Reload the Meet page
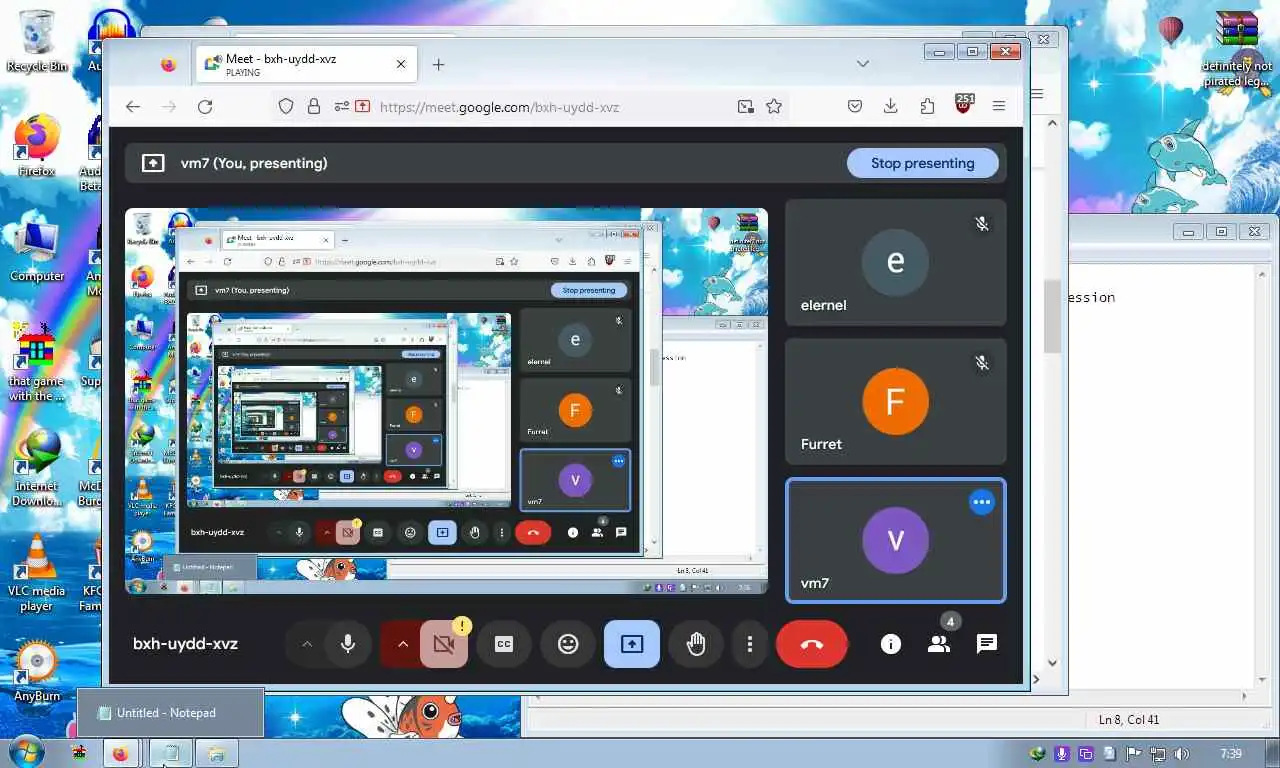The width and height of the screenshot is (1280, 768). (x=205, y=106)
